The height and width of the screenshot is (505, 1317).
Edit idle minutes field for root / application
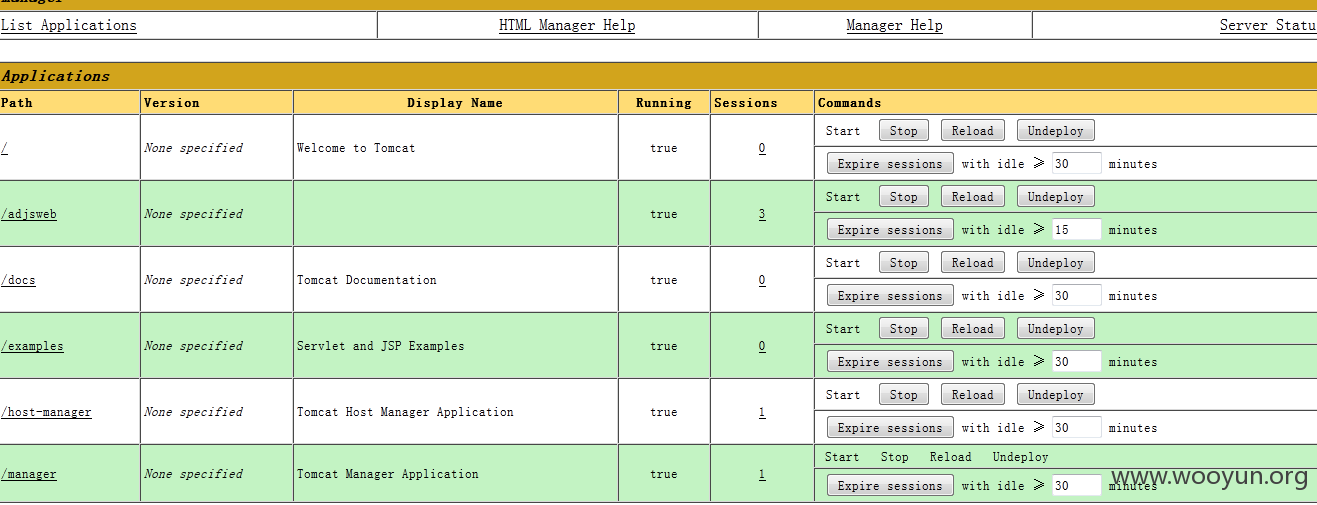click(1076, 164)
